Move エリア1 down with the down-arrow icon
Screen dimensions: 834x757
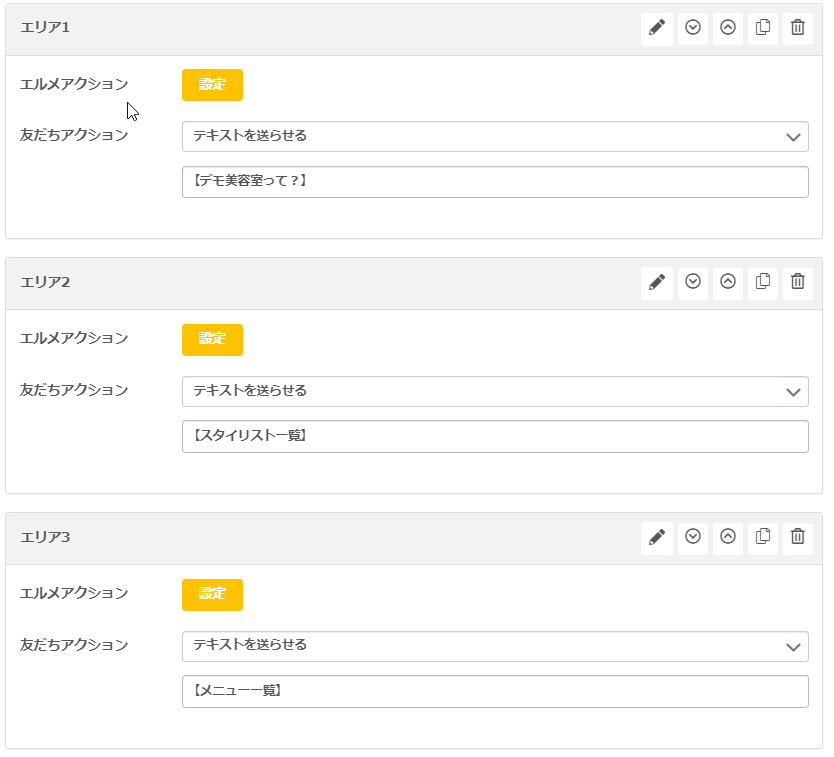click(x=692, y=28)
